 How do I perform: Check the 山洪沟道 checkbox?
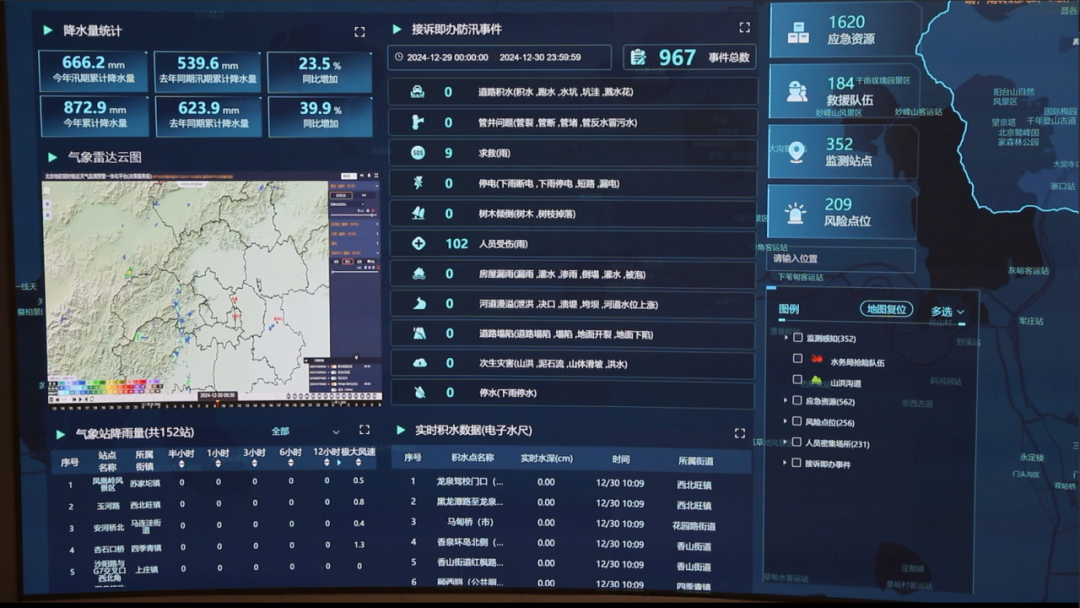(798, 379)
